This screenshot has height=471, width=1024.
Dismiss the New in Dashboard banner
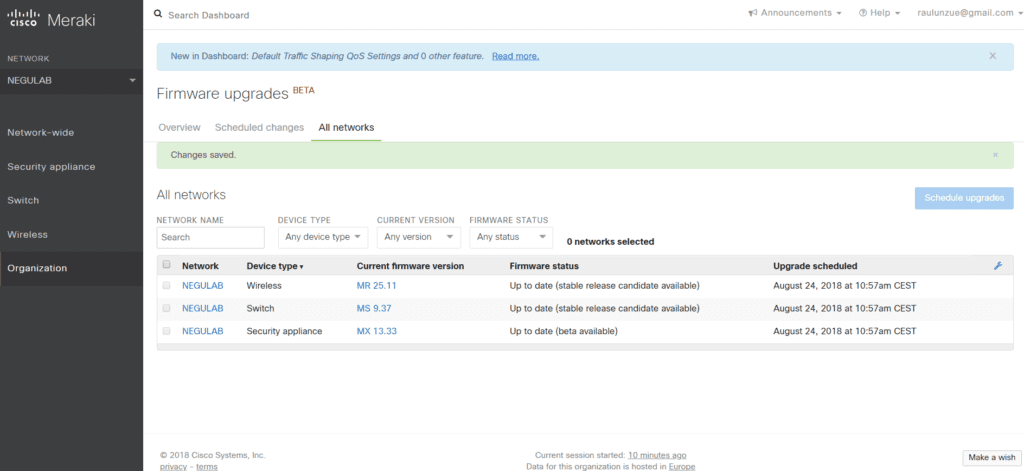993,56
